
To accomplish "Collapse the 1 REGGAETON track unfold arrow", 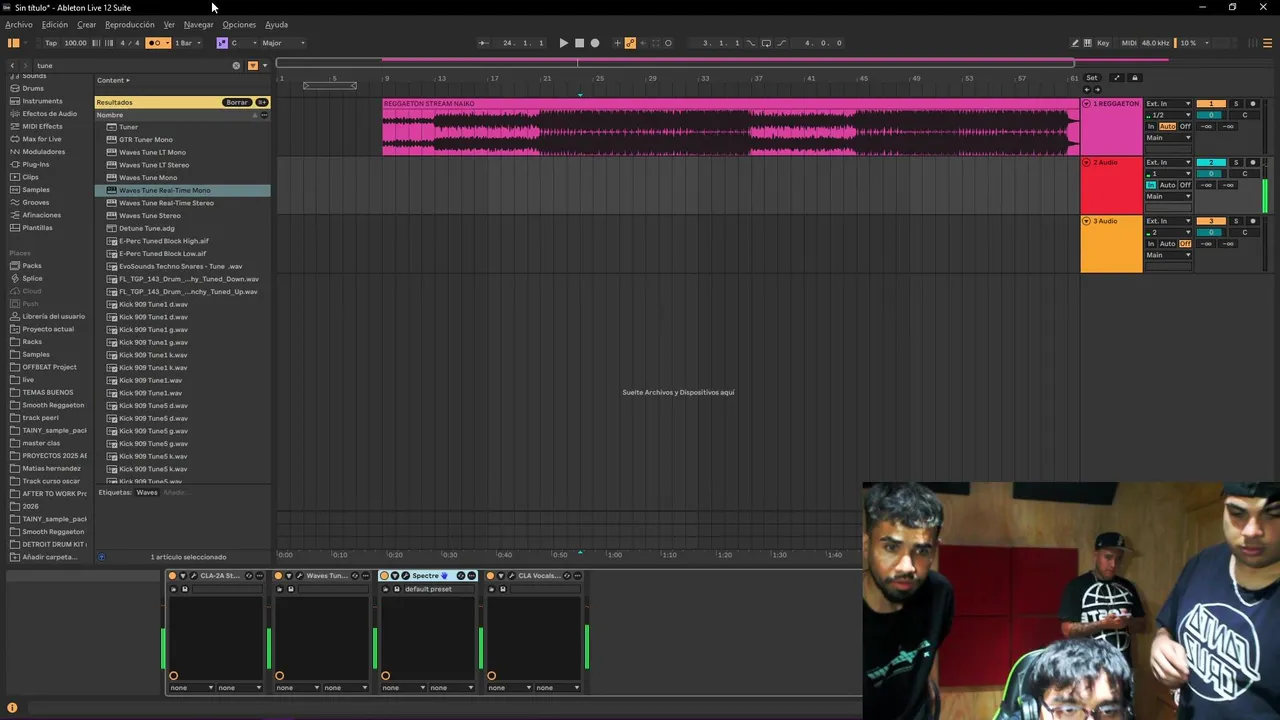I will [x=1086, y=104].
